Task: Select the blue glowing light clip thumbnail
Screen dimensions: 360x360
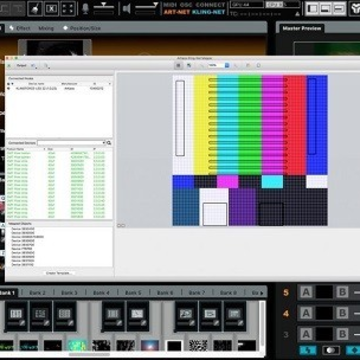Action: [150, 345]
